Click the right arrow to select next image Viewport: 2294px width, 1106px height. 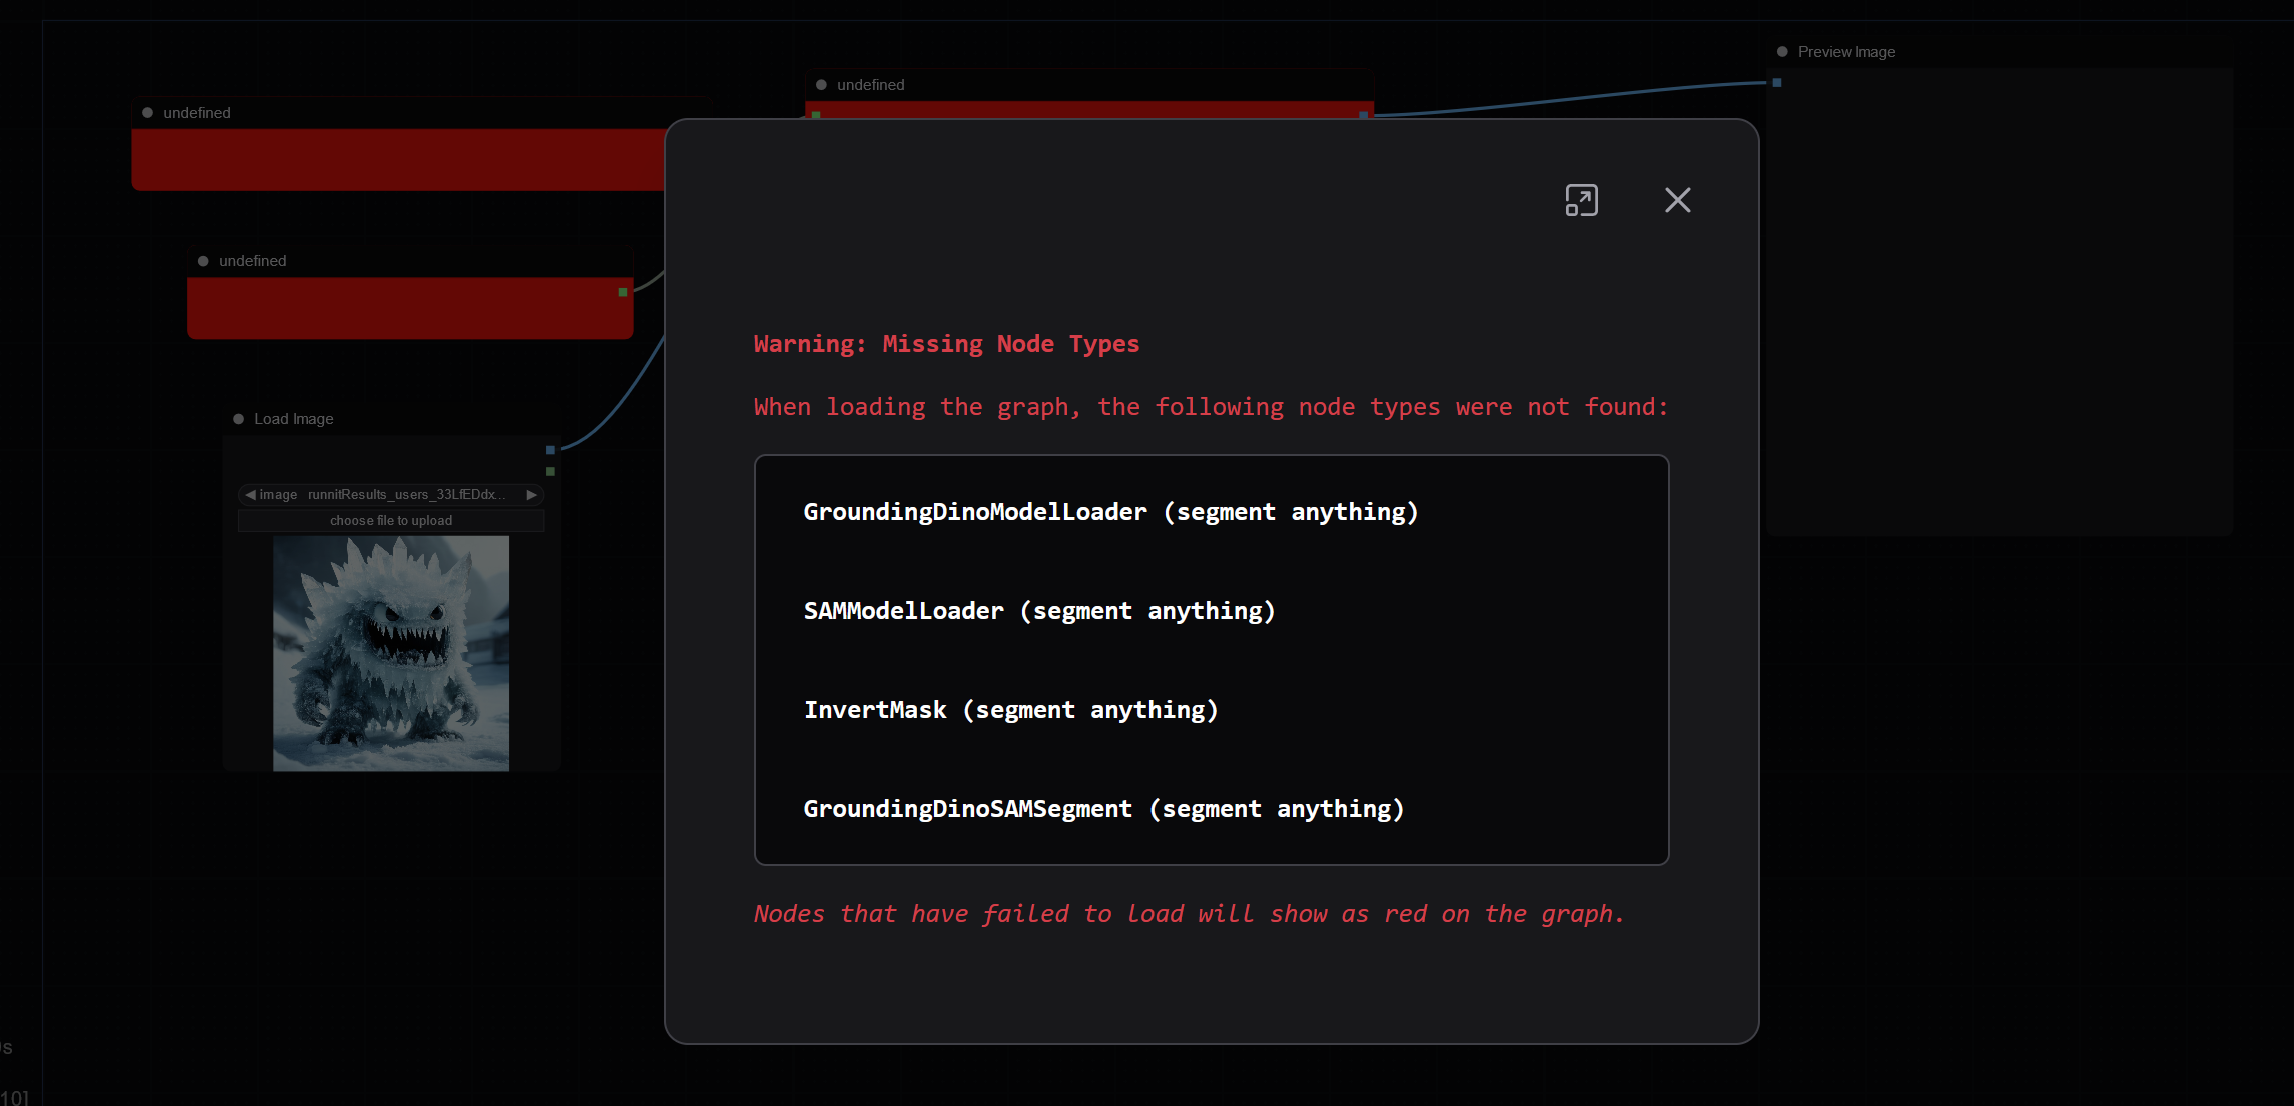(x=531, y=494)
